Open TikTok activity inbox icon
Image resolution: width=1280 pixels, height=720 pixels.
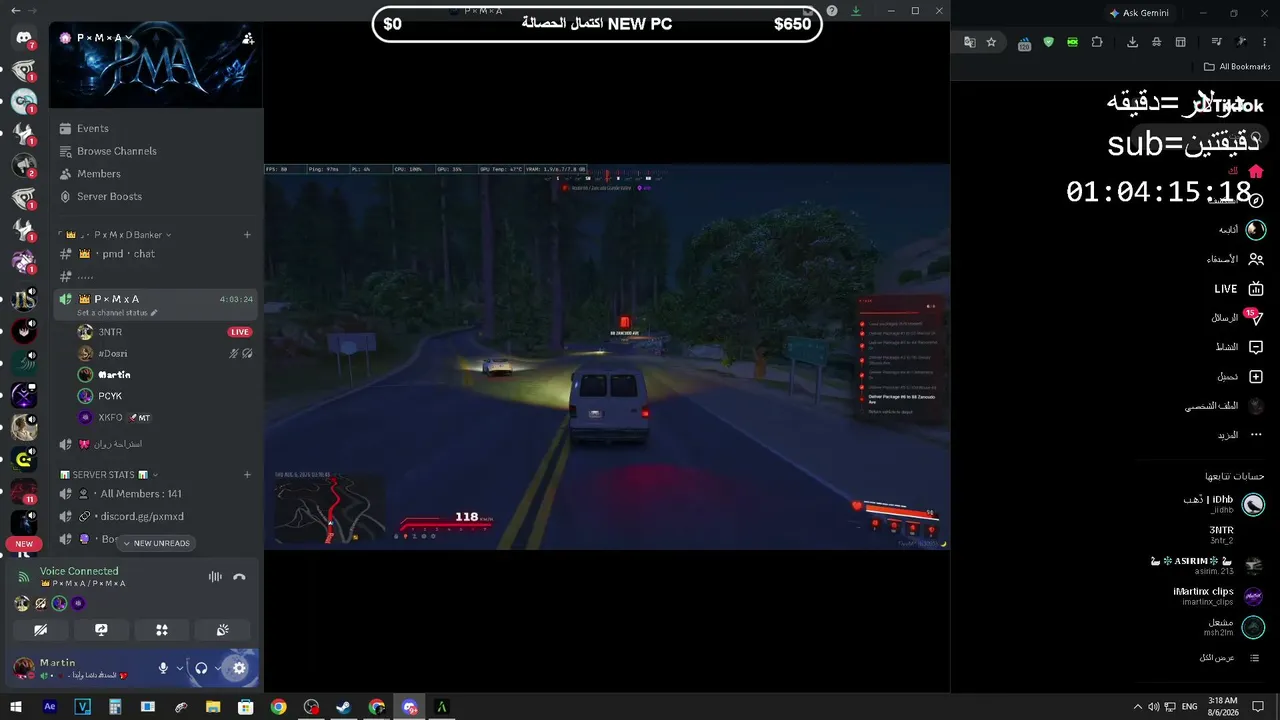(x=1256, y=347)
